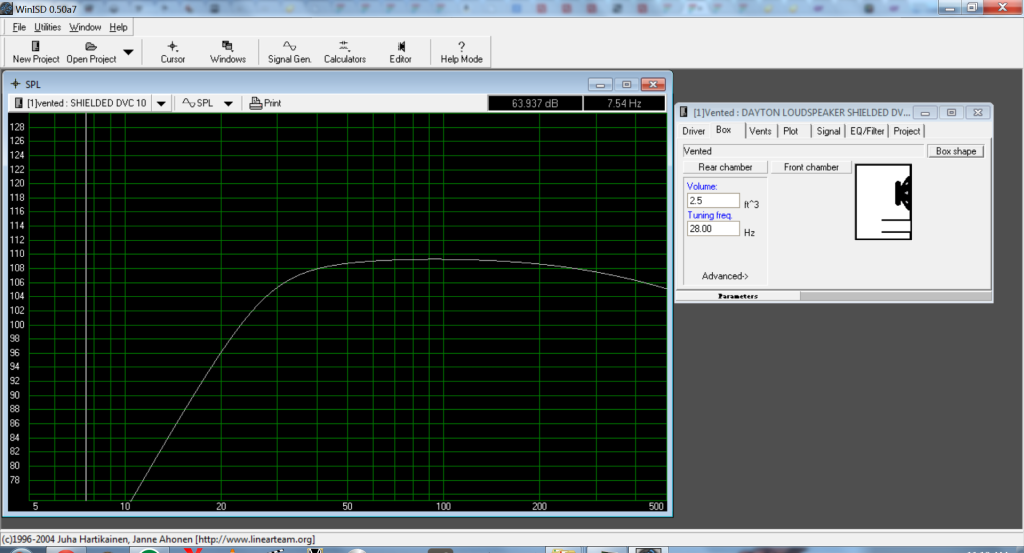The width and height of the screenshot is (1024, 553).
Task: Click the project window title bar icon
Action: [684, 112]
